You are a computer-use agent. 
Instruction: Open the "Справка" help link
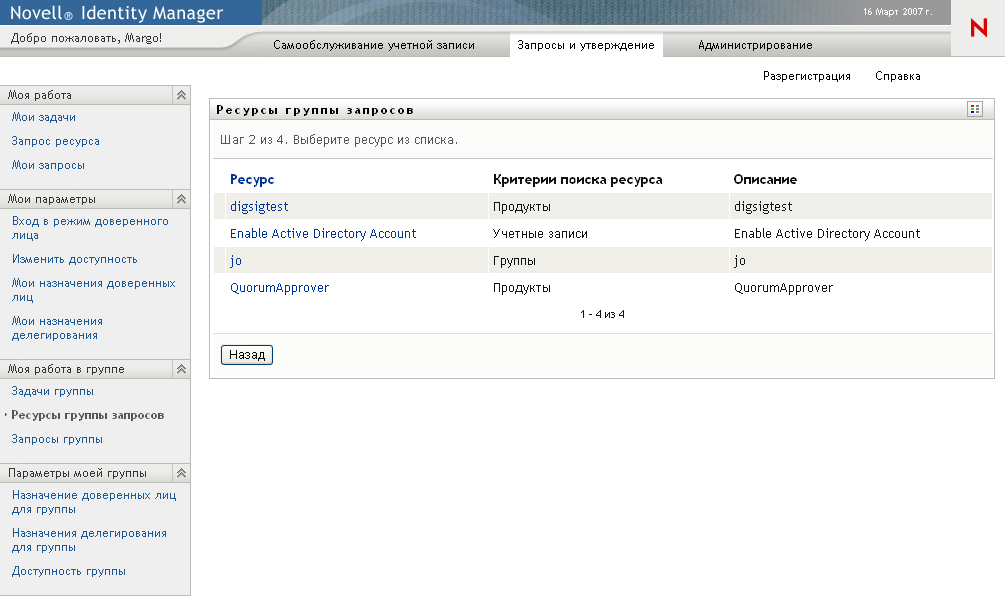pyautogui.click(x=899, y=75)
